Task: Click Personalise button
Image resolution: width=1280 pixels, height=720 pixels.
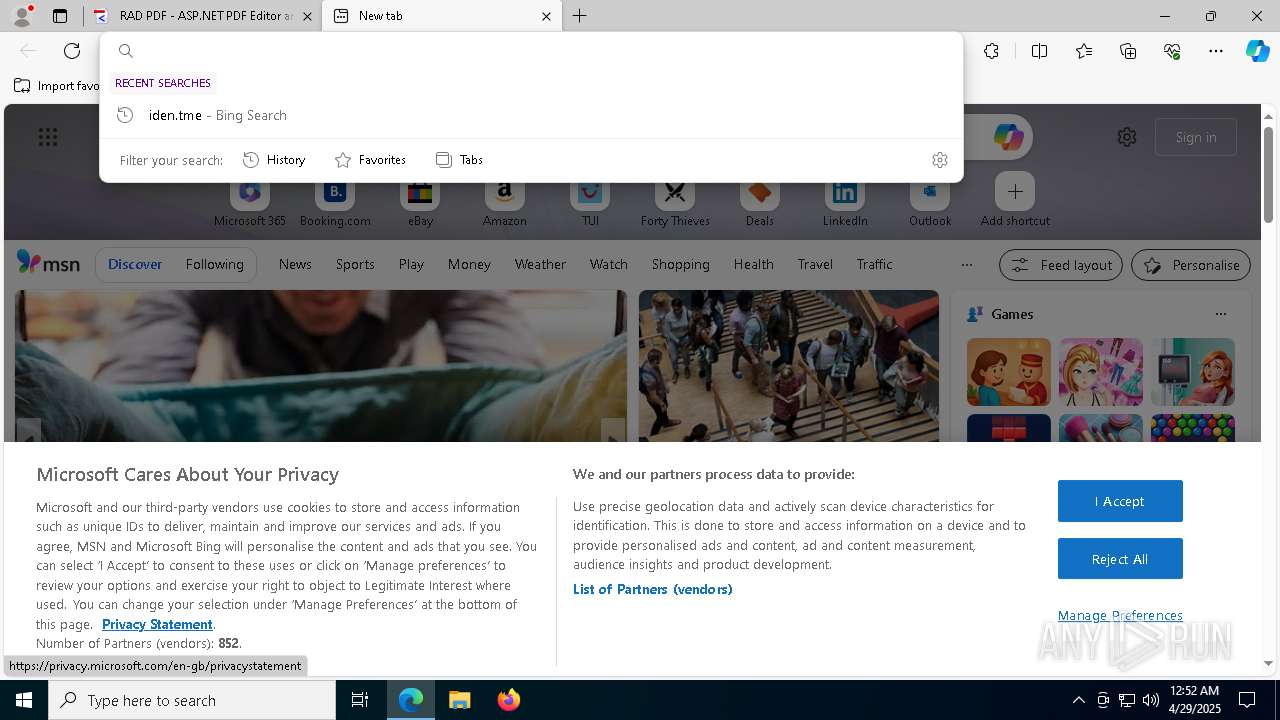Action: coord(1191,265)
